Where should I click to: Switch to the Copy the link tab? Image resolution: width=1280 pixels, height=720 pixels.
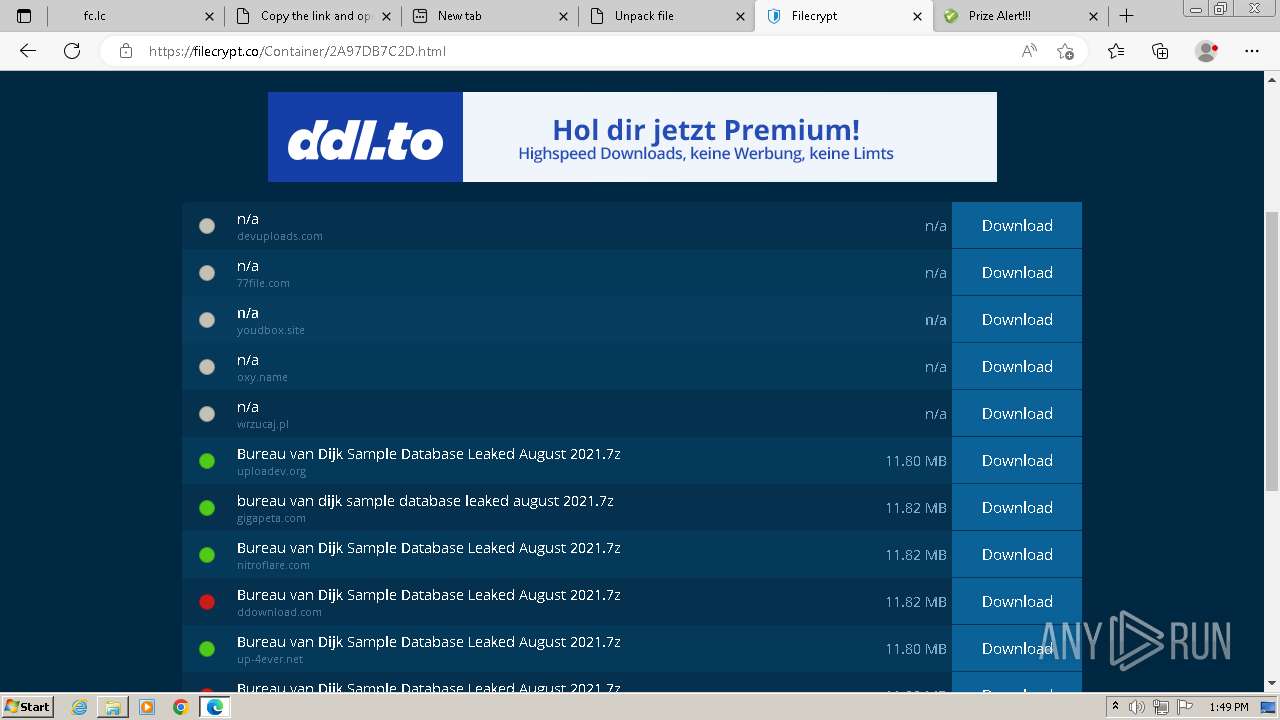(x=312, y=16)
